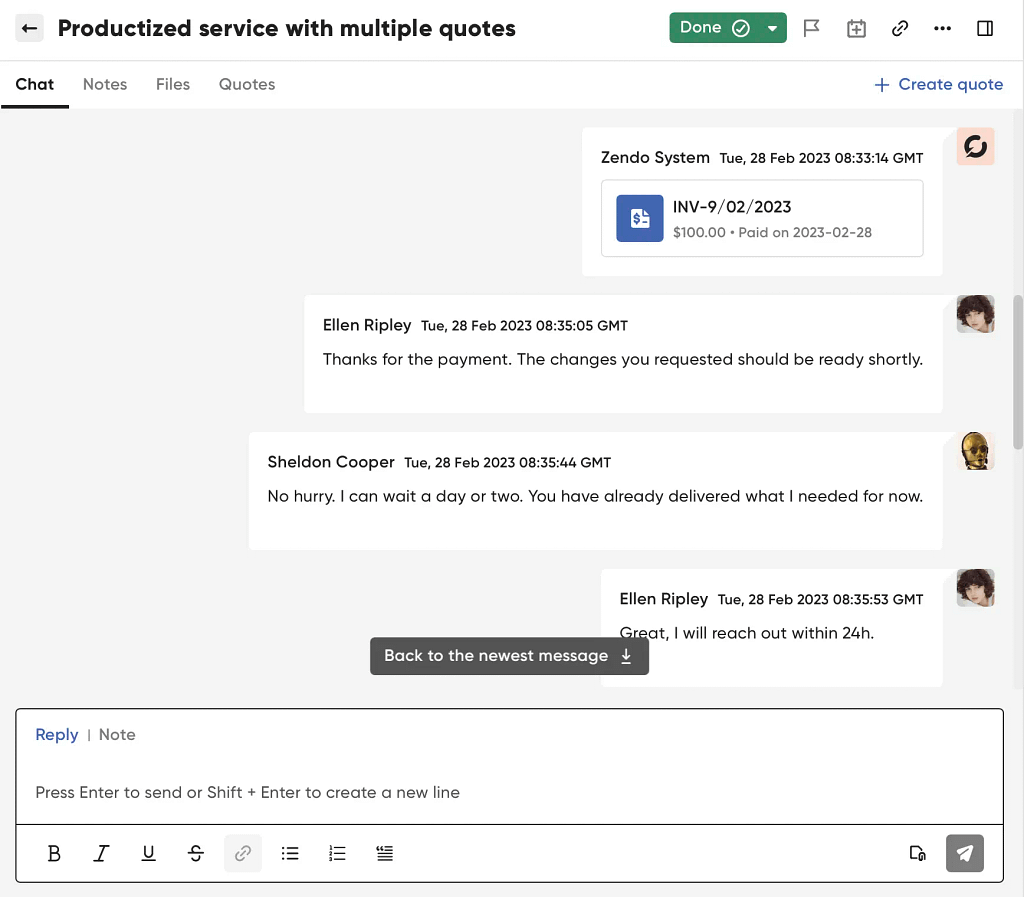Toggle underline formatting

(x=148, y=853)
